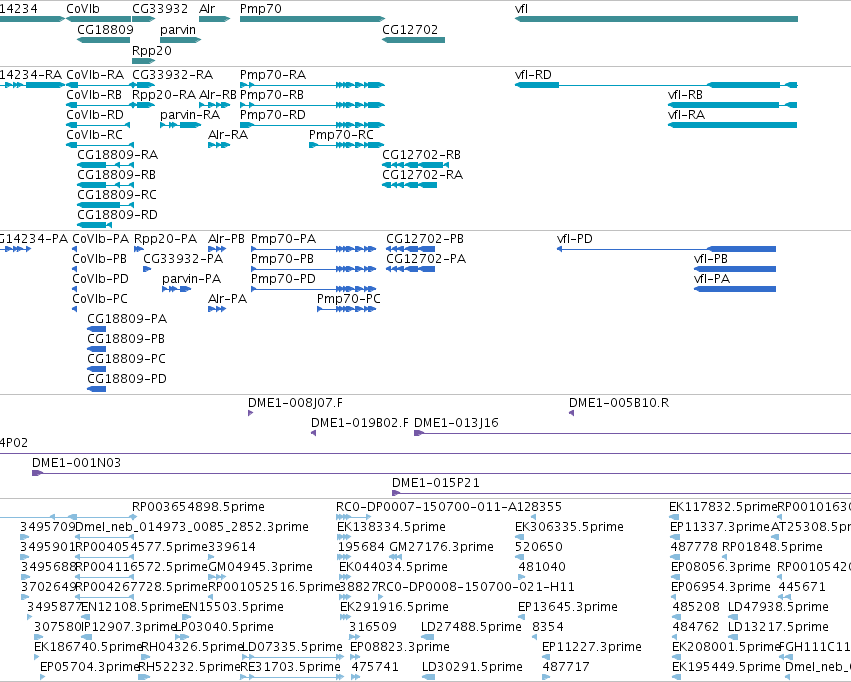Click the CG18809 gene label
Viewport: 851px width, 682px height.
click(105, 29)
